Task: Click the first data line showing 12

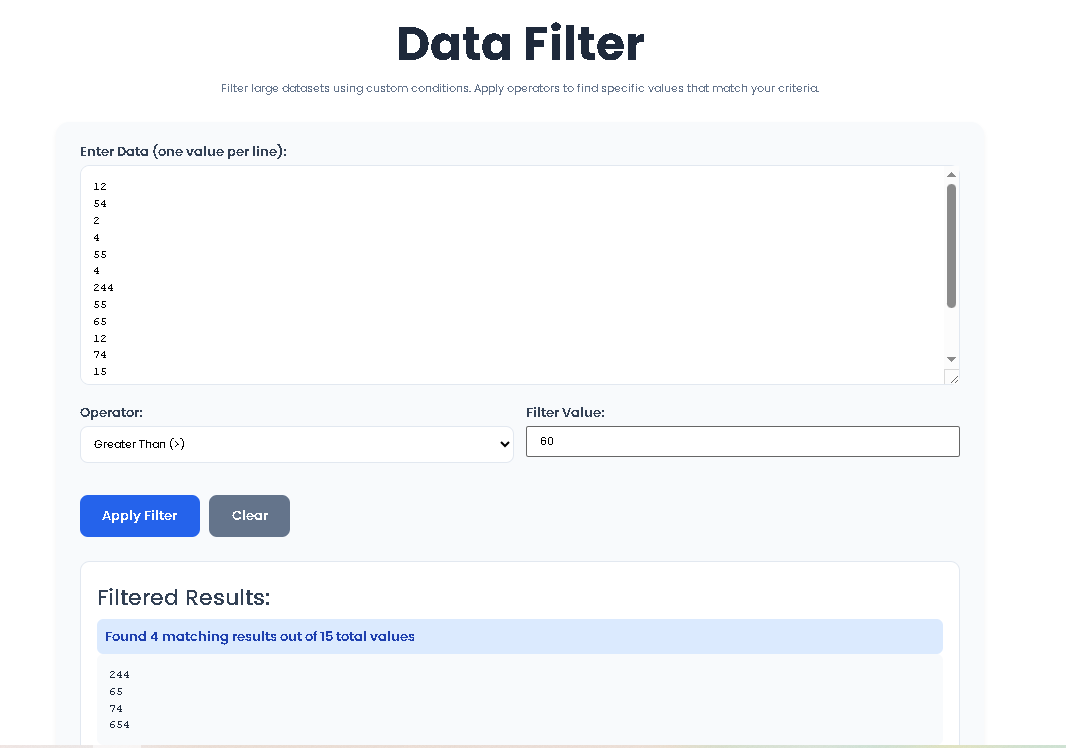Action: coord(99,186)
